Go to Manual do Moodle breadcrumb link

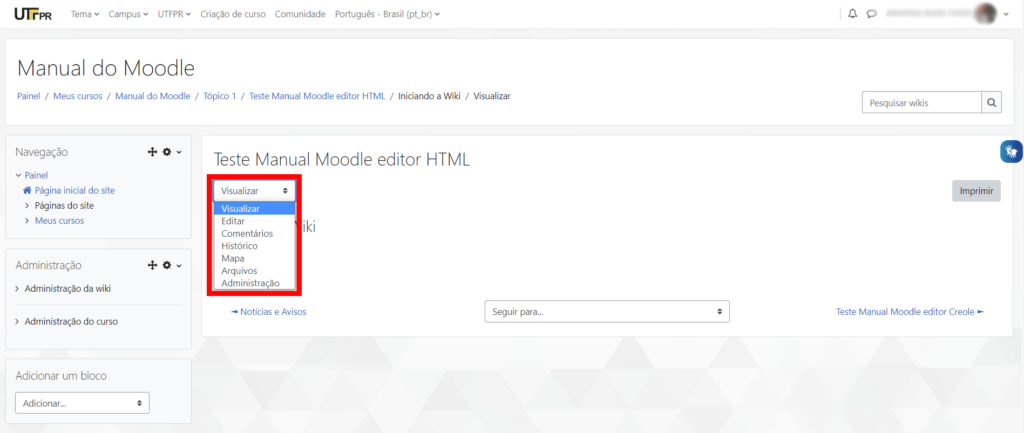153,96
